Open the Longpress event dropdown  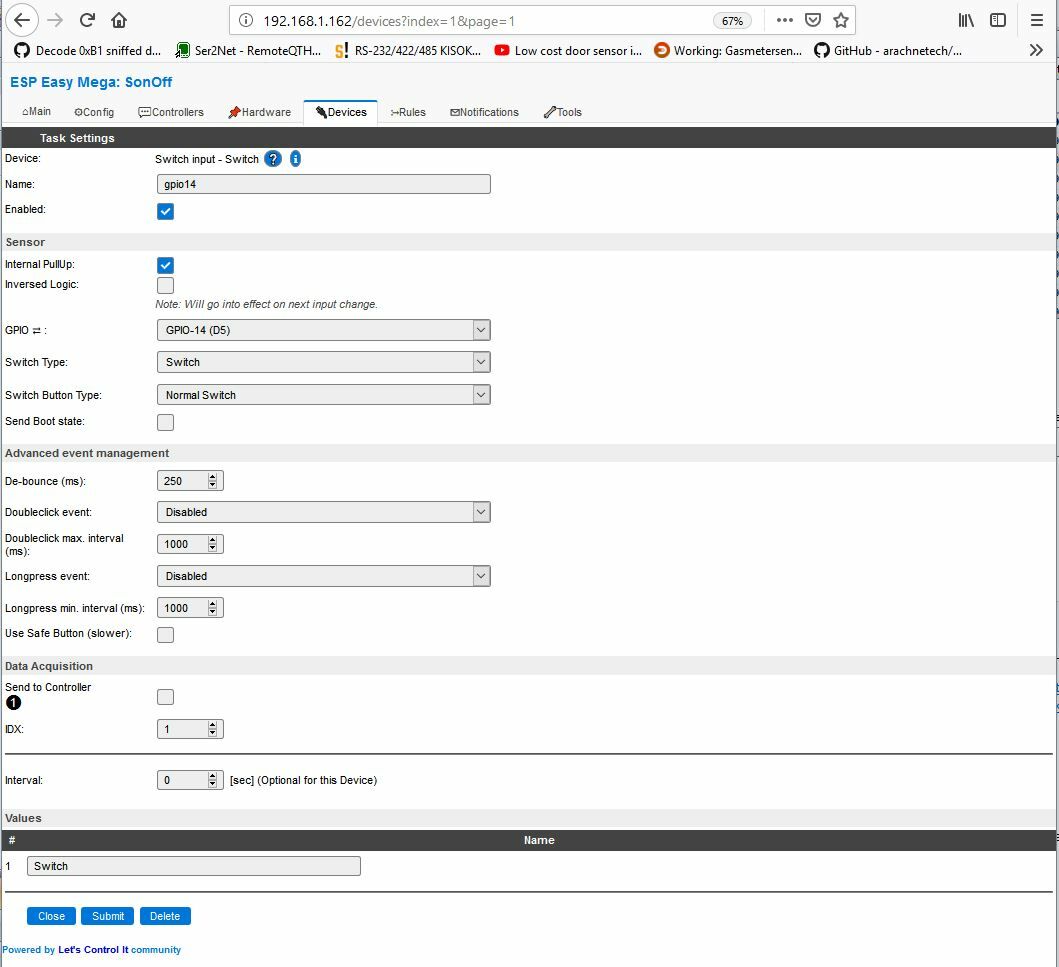(324, 576)
